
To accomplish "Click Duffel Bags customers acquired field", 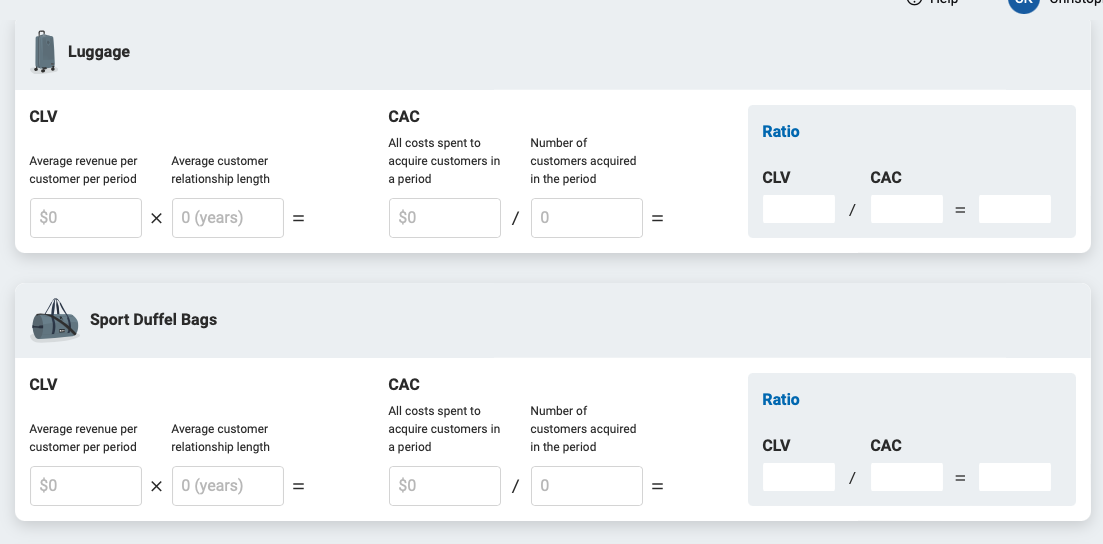I will coord(587,486).
